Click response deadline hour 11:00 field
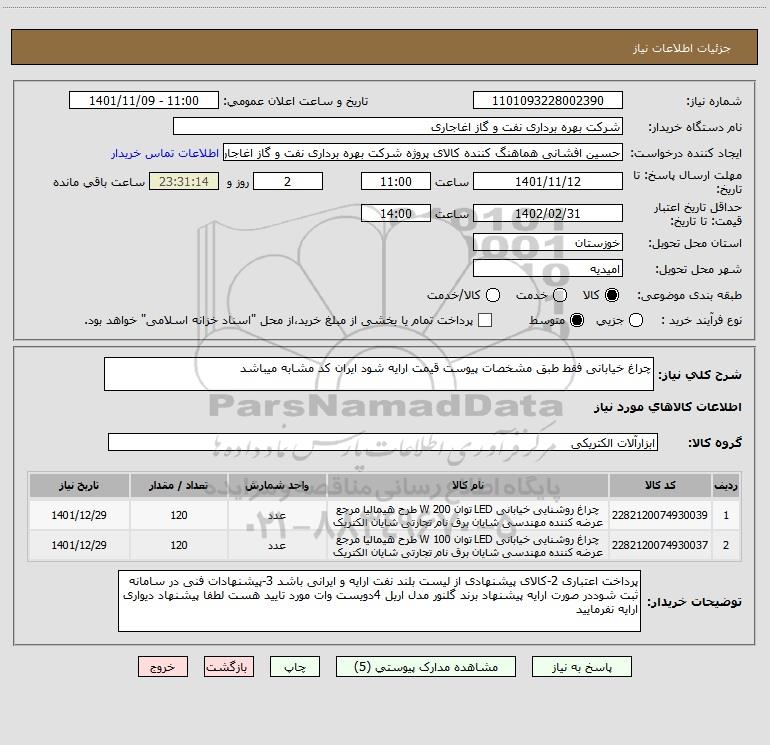The image size is (770, 745). tap(396, 181)
